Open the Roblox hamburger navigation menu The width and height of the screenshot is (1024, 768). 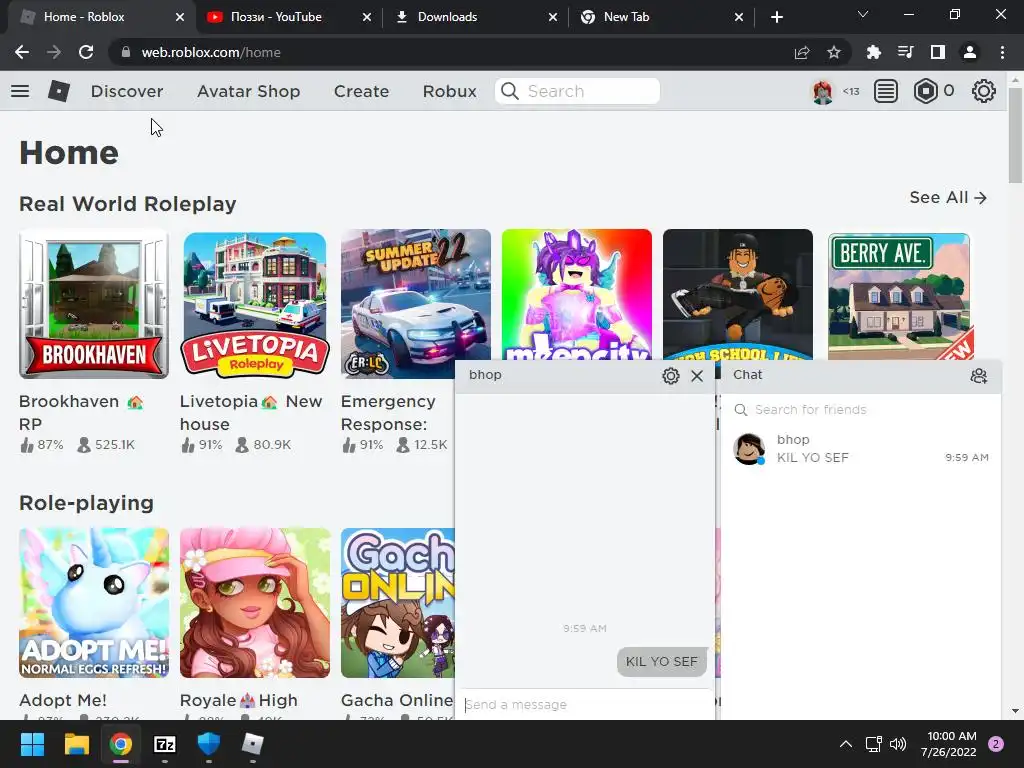[x=20, y=91]
